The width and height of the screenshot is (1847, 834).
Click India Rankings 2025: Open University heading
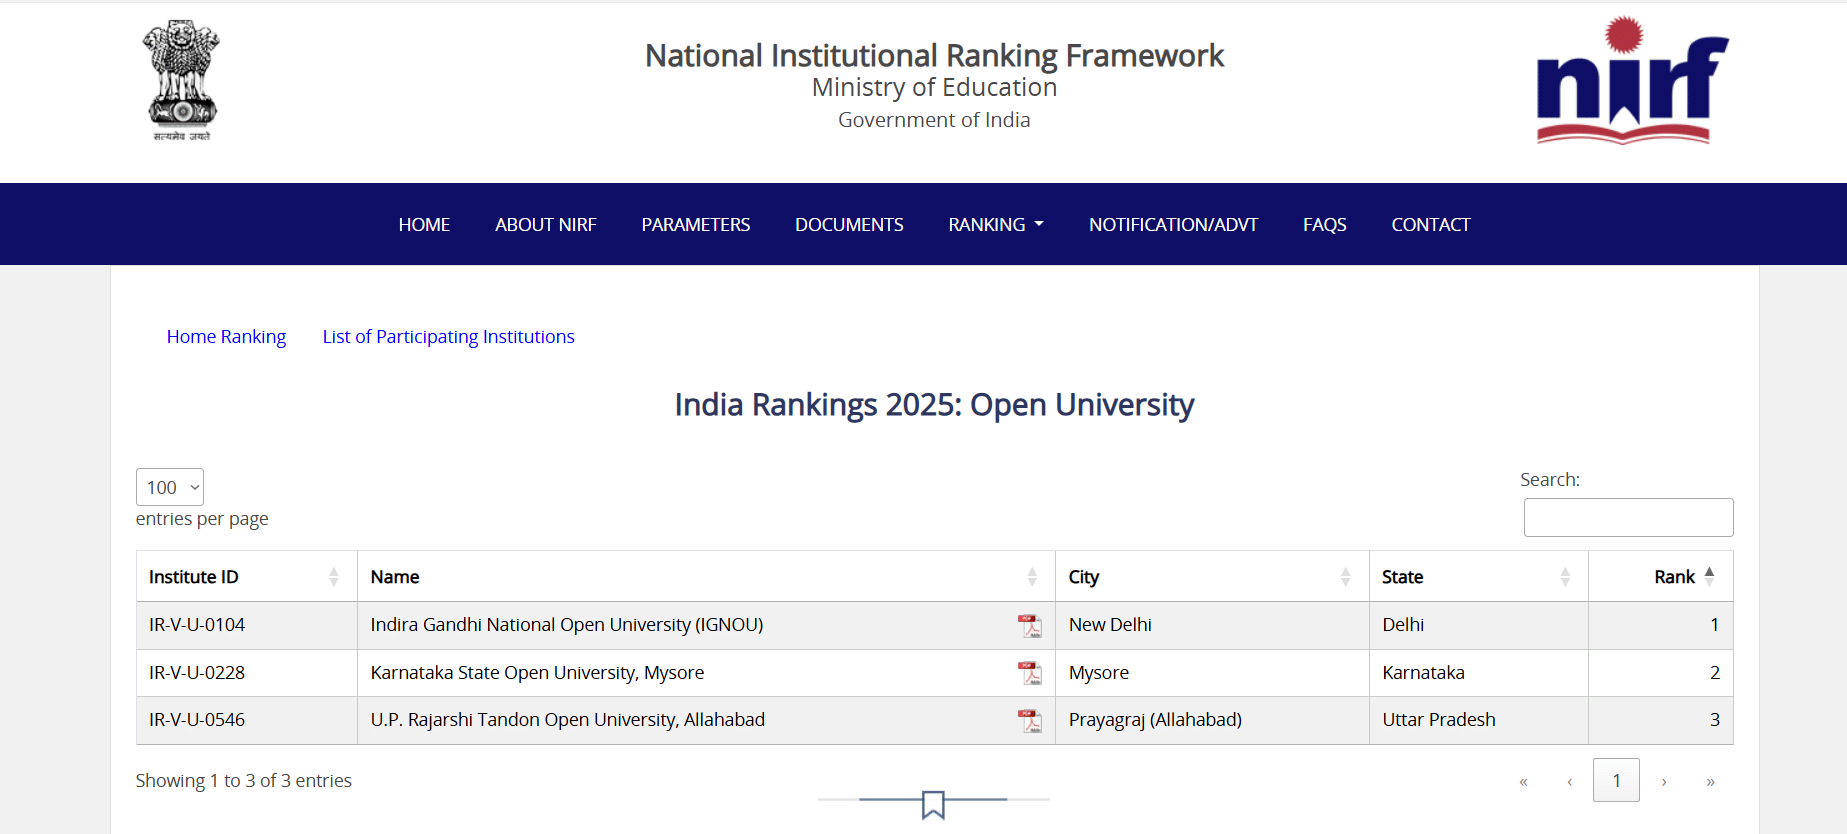click(934, 405)
